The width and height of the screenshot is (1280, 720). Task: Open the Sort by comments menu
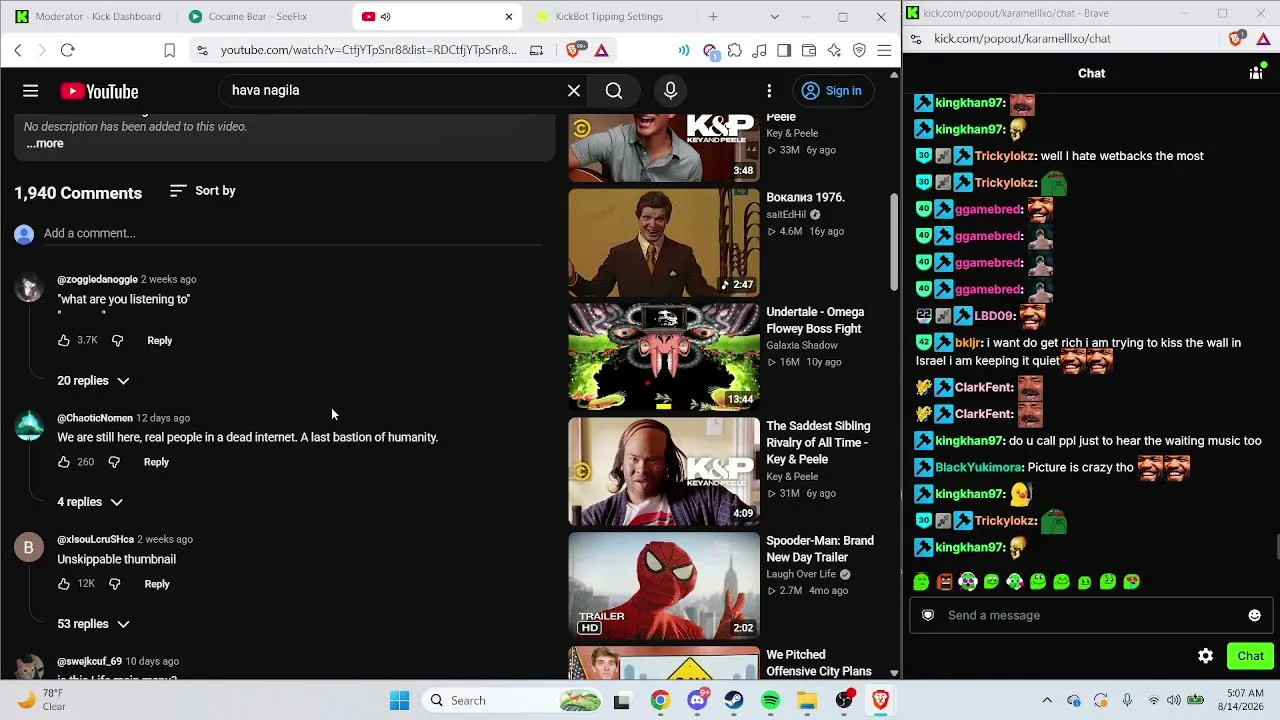coord(203,191)
